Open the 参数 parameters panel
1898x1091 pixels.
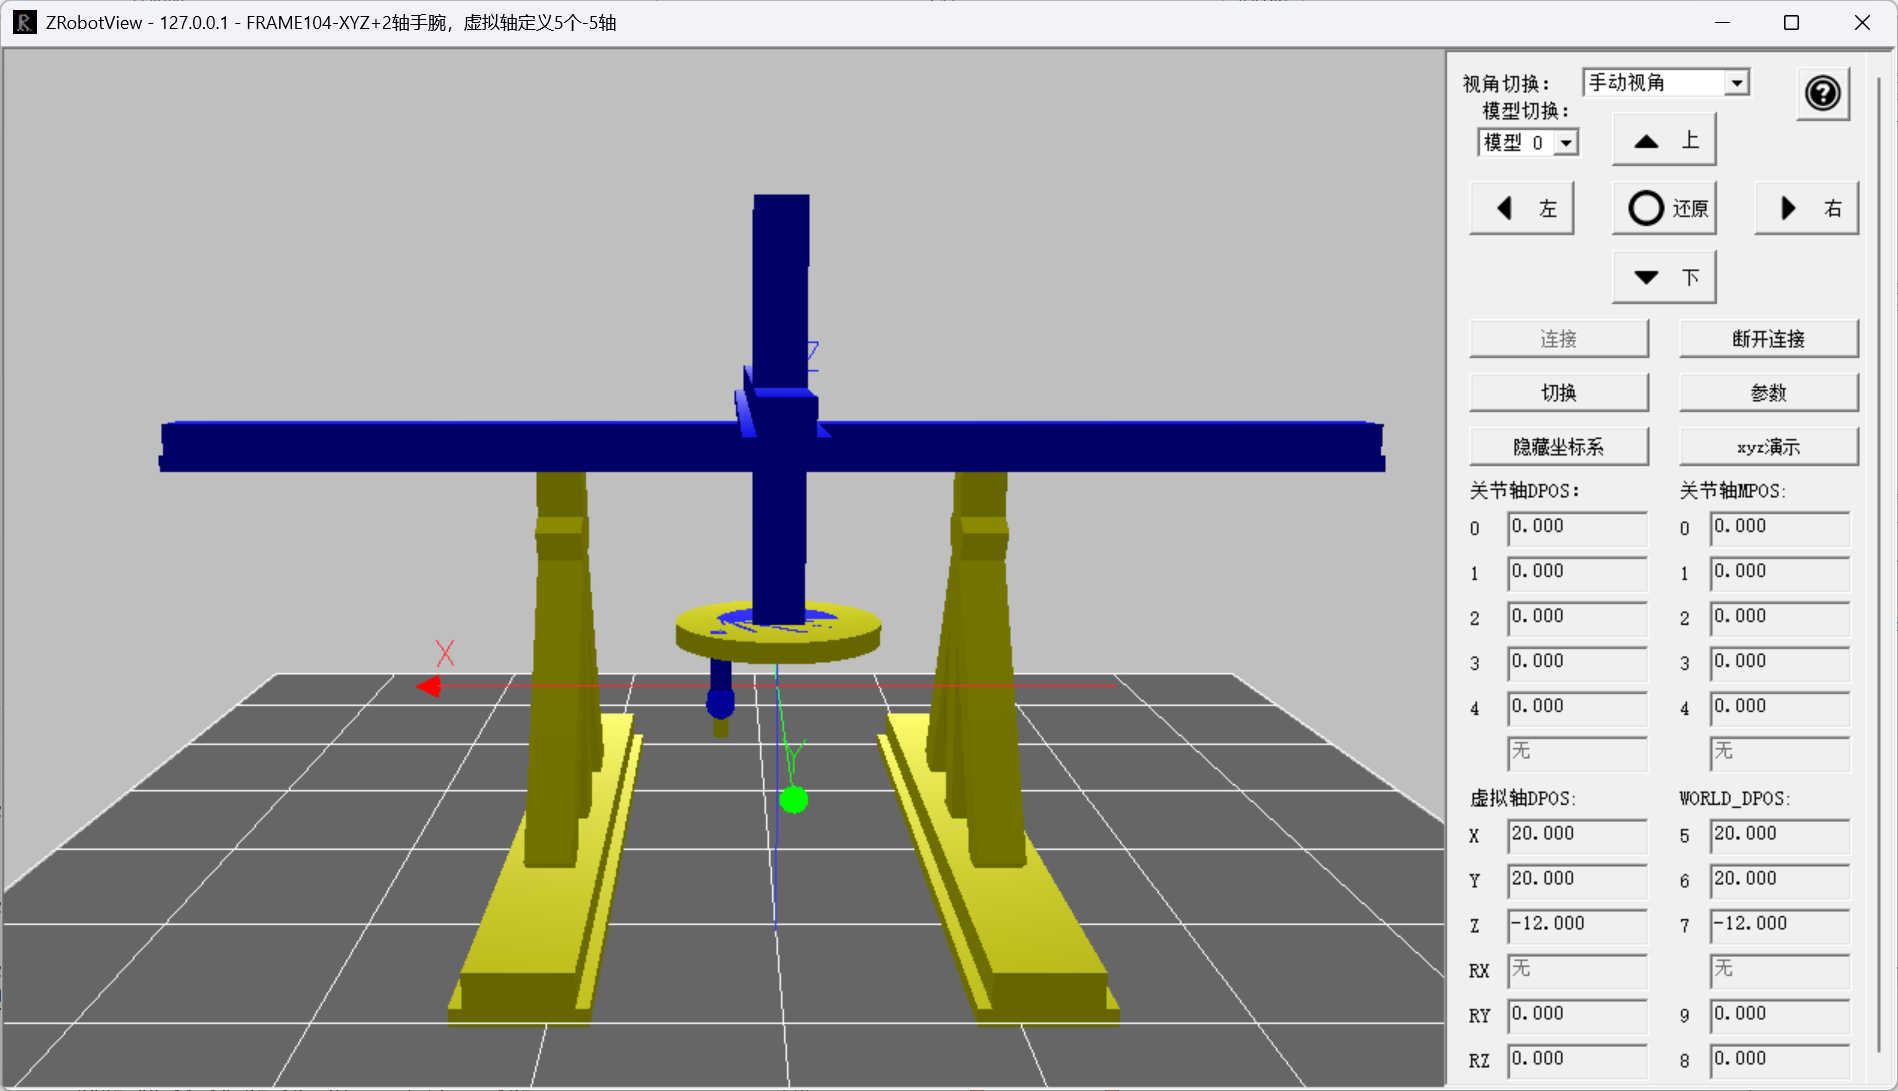[1768, 392]
